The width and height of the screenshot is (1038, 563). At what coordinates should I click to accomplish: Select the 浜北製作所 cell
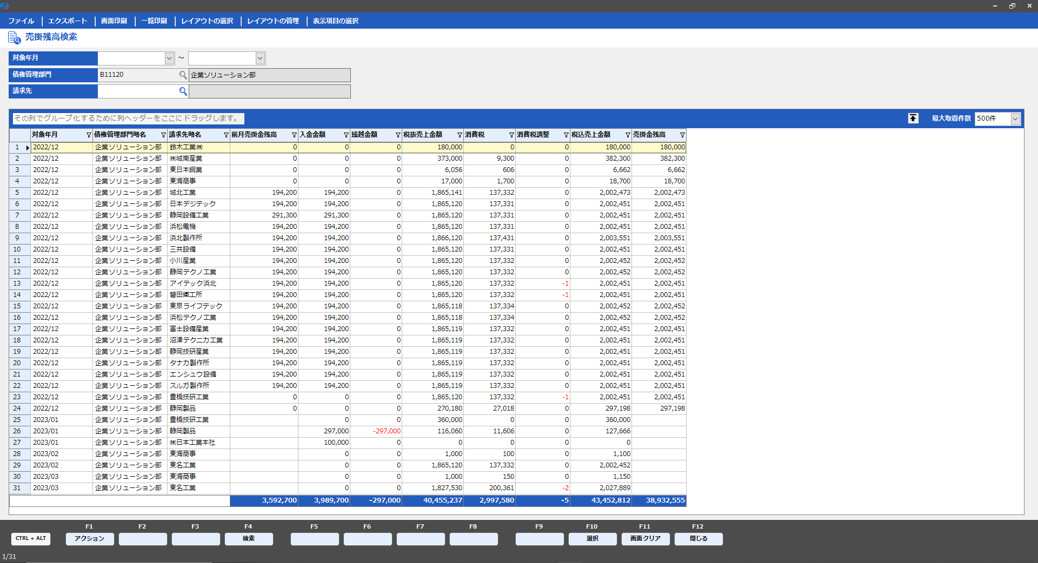click(x=199, y=238)
